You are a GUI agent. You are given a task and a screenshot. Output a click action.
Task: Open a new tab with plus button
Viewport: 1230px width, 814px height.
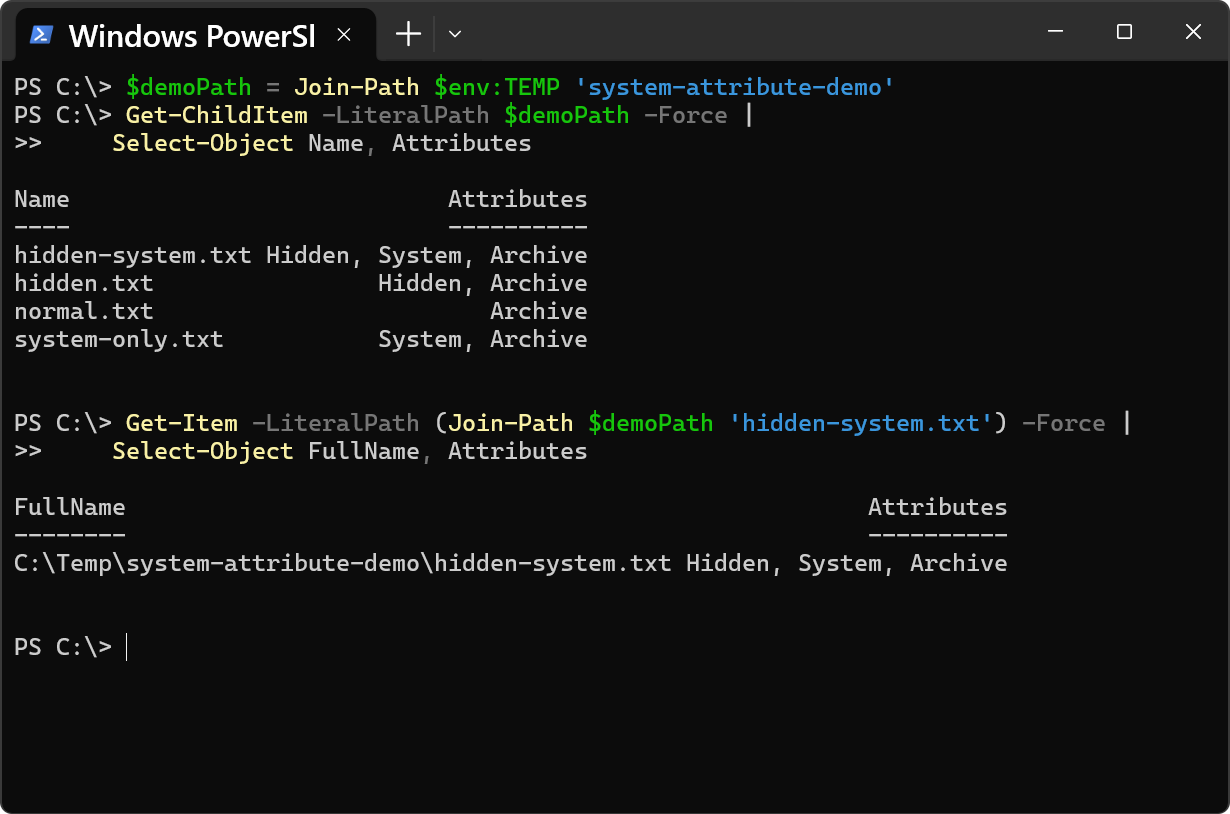[408, 34]
